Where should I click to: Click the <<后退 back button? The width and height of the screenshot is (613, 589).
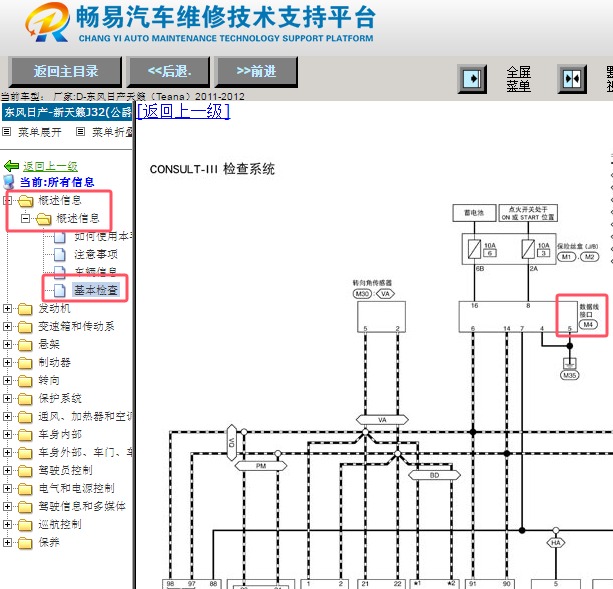click(168, 72)
